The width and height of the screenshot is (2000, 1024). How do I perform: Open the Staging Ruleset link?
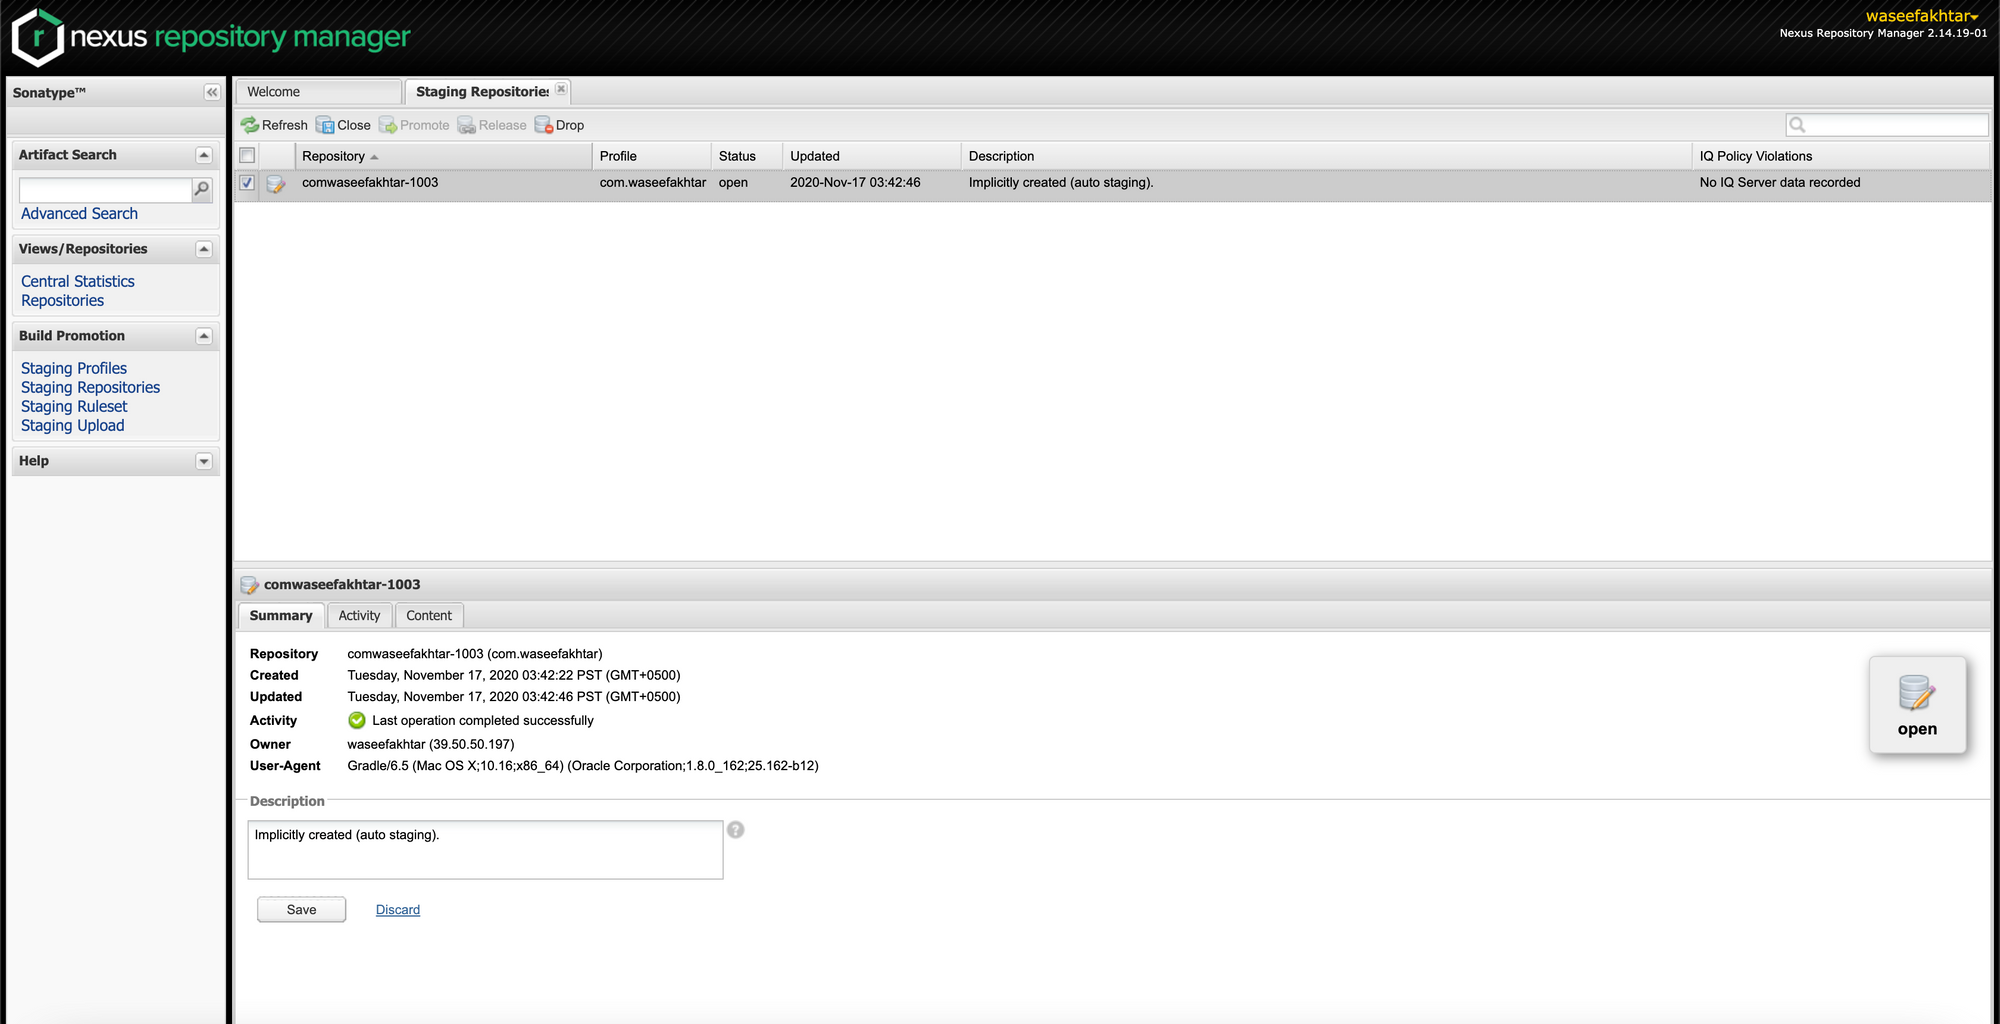click(74, 407)
